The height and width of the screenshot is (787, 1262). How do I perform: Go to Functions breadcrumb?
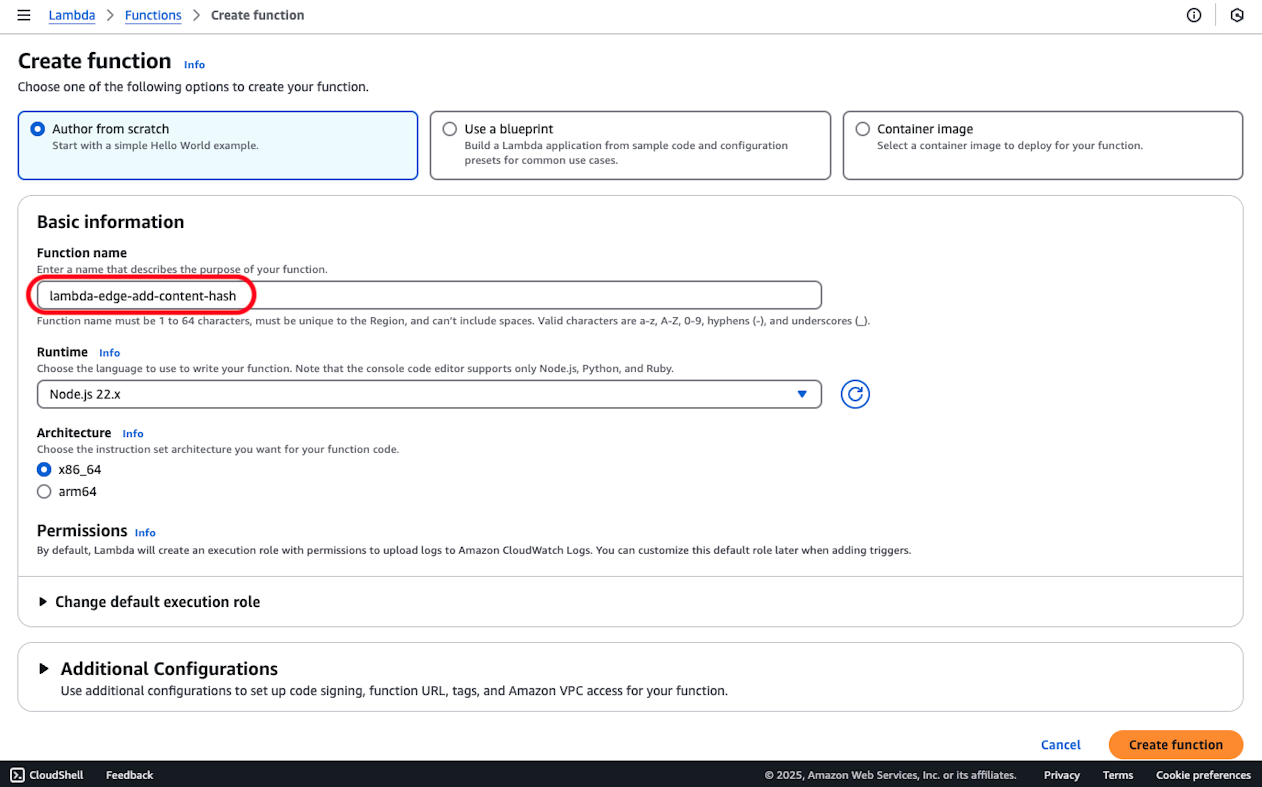[153, 15]
